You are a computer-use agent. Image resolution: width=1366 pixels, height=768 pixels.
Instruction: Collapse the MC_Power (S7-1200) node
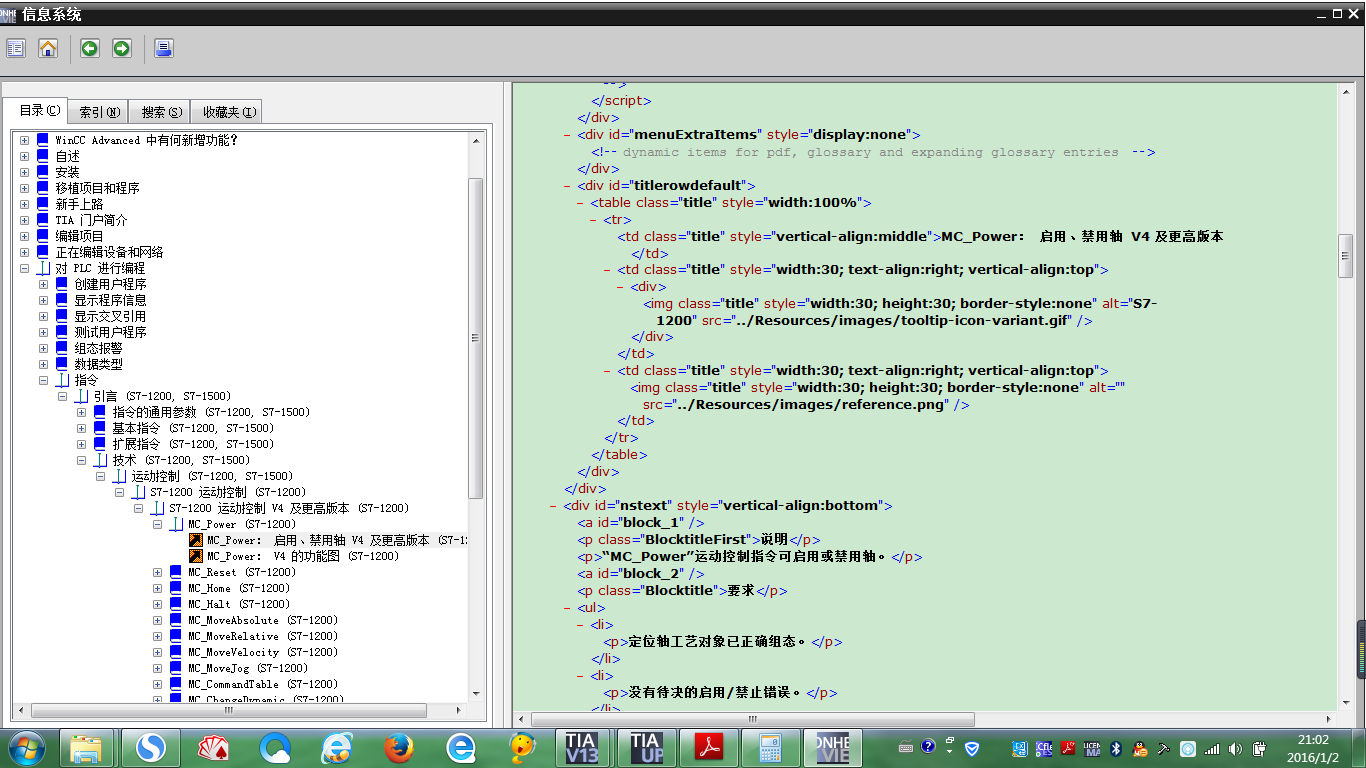pos(158,524)
